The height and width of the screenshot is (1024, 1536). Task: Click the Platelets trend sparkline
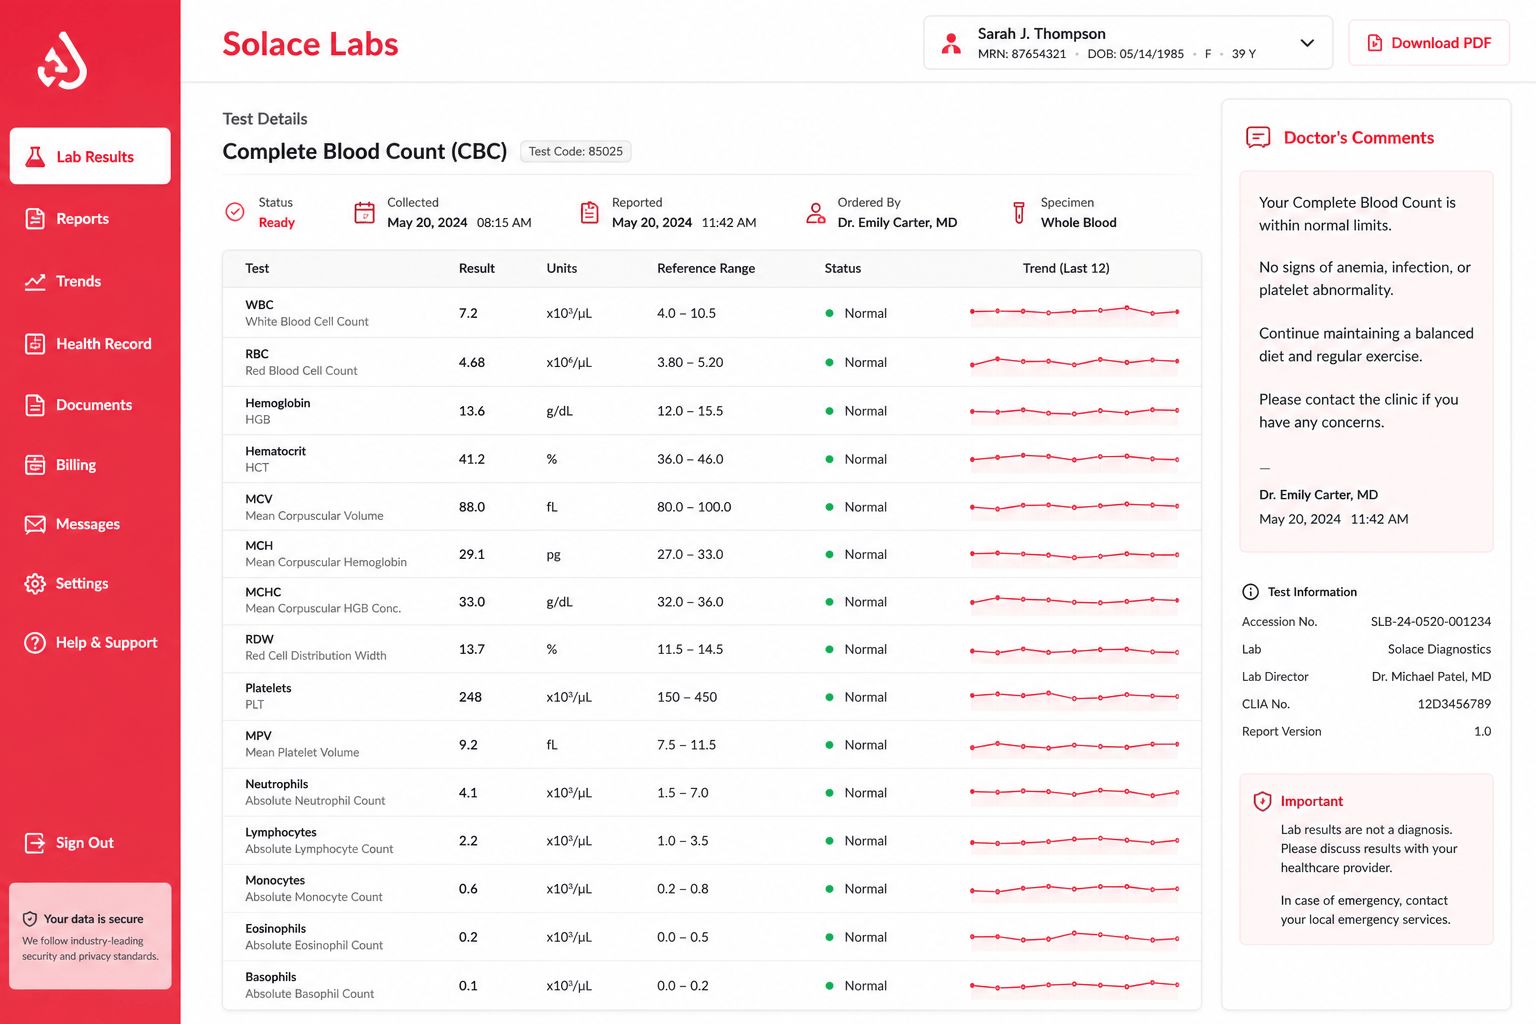pos(1074,697)
